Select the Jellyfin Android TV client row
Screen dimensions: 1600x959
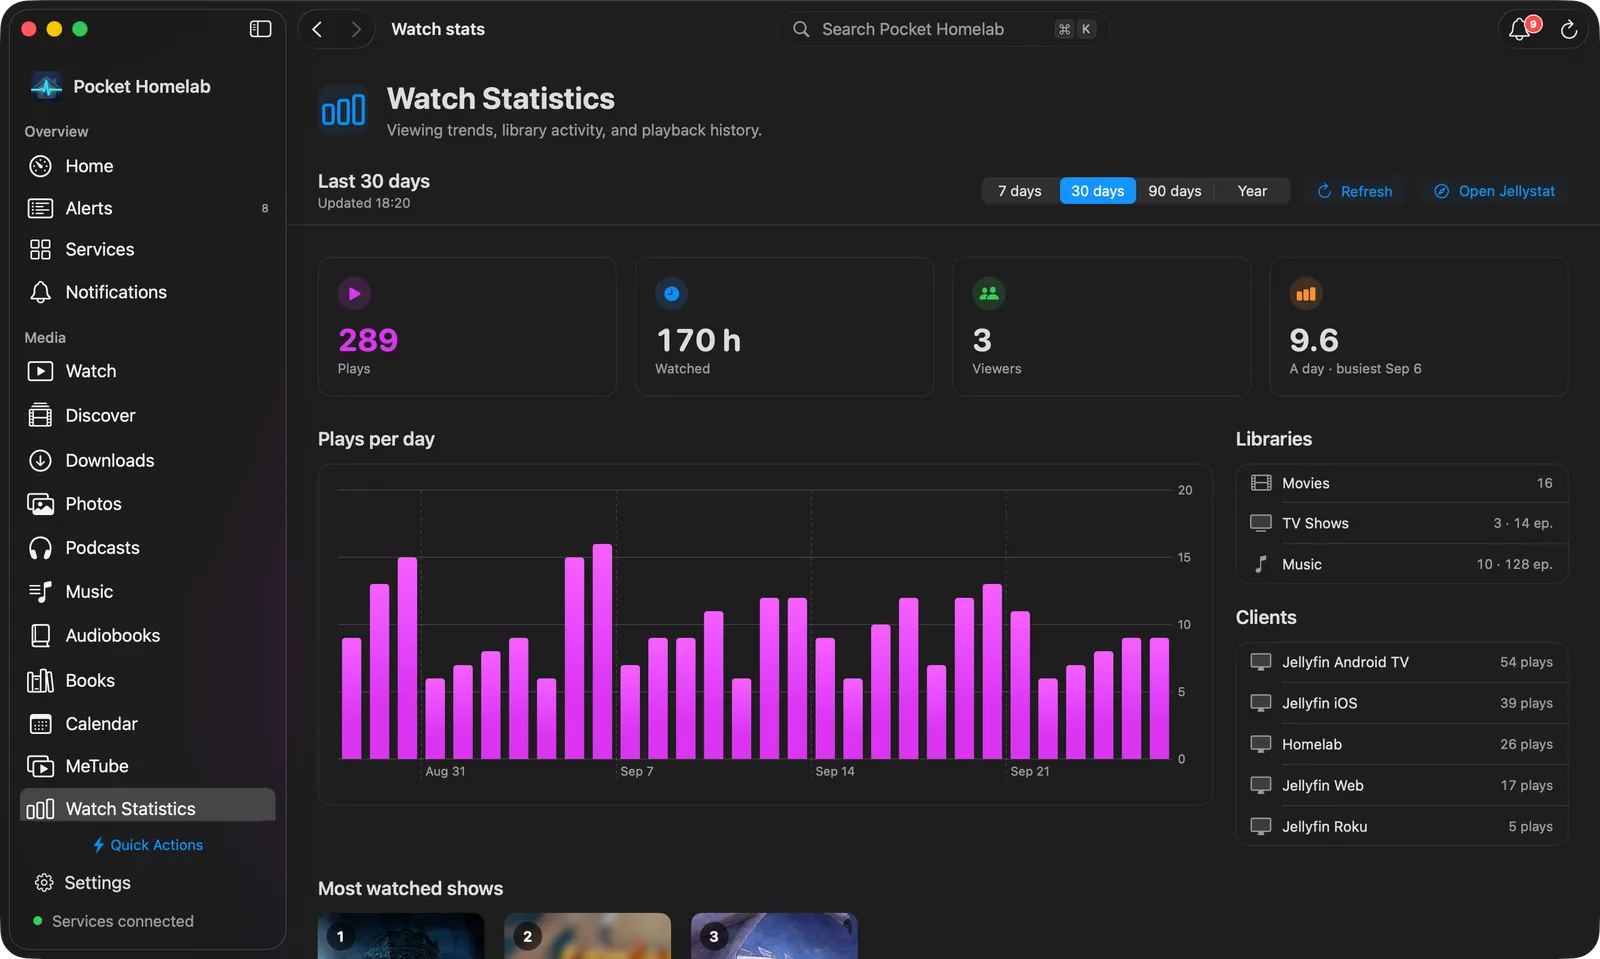[1402, 662]
